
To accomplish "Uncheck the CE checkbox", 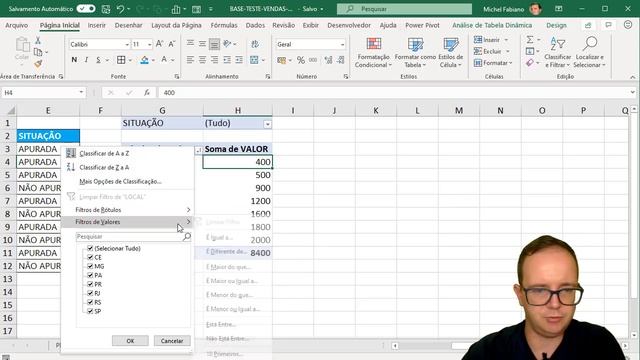I will click(90, 257).
